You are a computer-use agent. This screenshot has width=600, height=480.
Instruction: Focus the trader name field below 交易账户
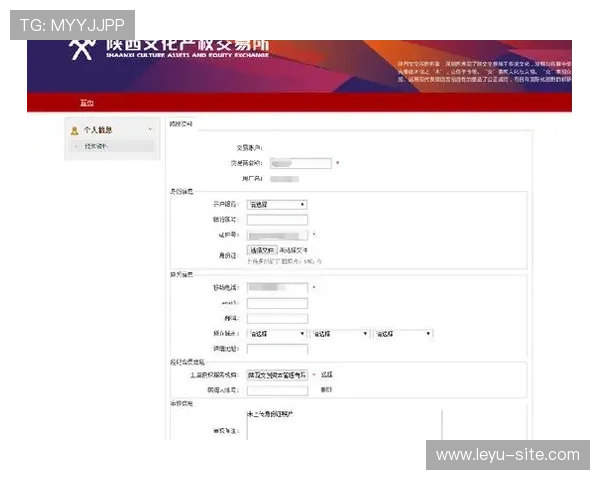pos(301,163)
